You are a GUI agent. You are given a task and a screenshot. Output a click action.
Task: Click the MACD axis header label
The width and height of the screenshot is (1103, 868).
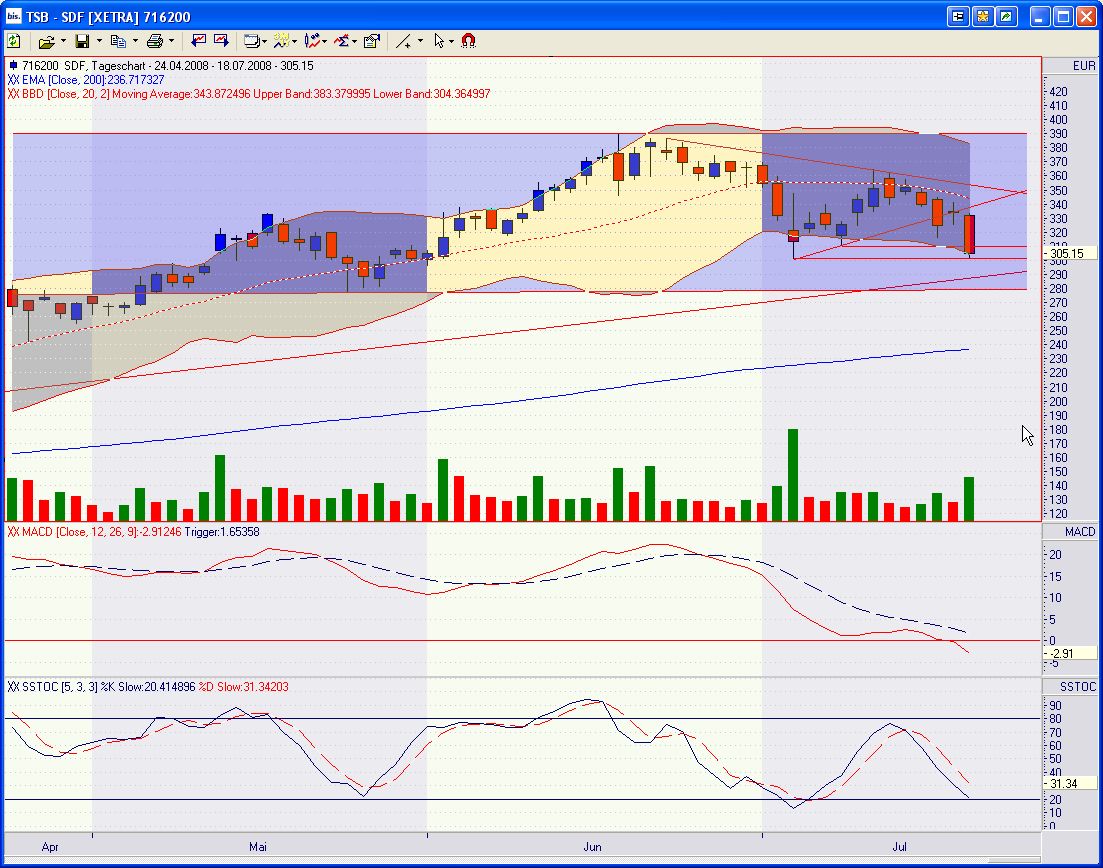(1080, 532)
